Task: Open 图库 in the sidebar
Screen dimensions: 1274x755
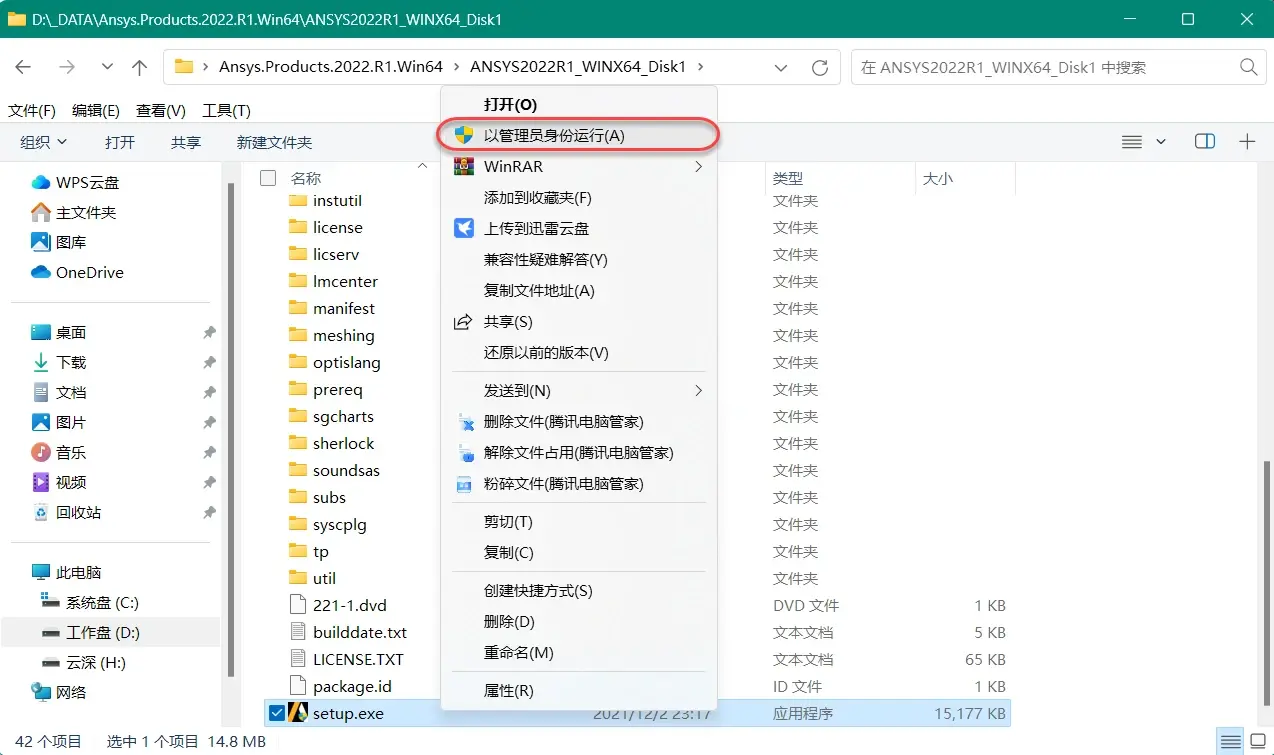Action: pyautogui.click(x=59, y=242)
